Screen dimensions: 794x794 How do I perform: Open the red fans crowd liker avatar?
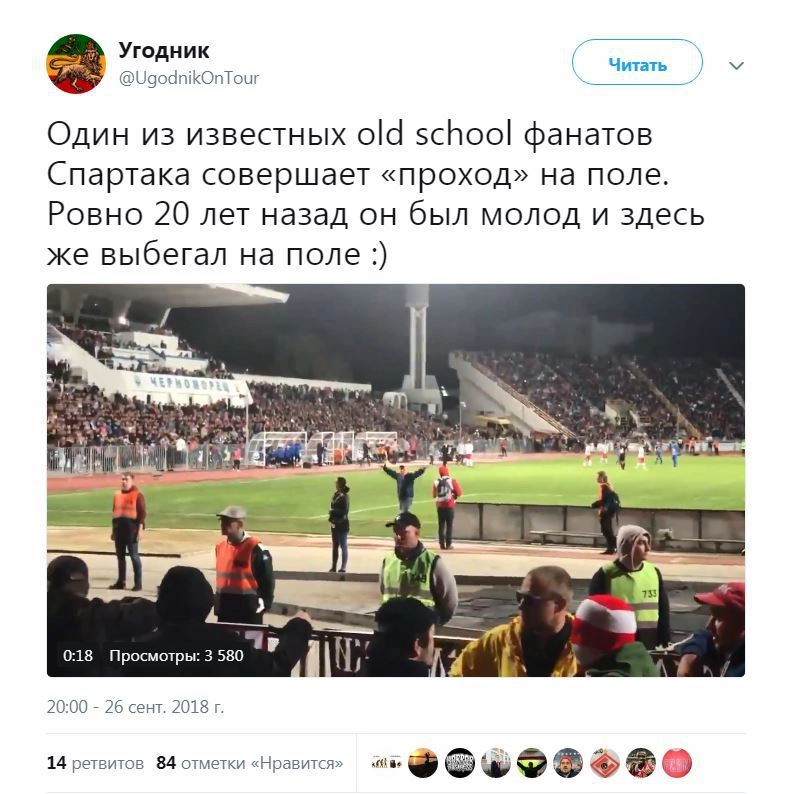pyautogui.click(x=641, y=763)
